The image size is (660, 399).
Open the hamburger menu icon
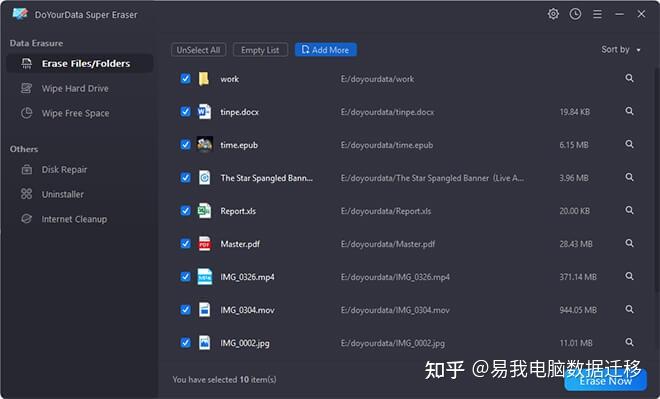[x=597, y=14]
